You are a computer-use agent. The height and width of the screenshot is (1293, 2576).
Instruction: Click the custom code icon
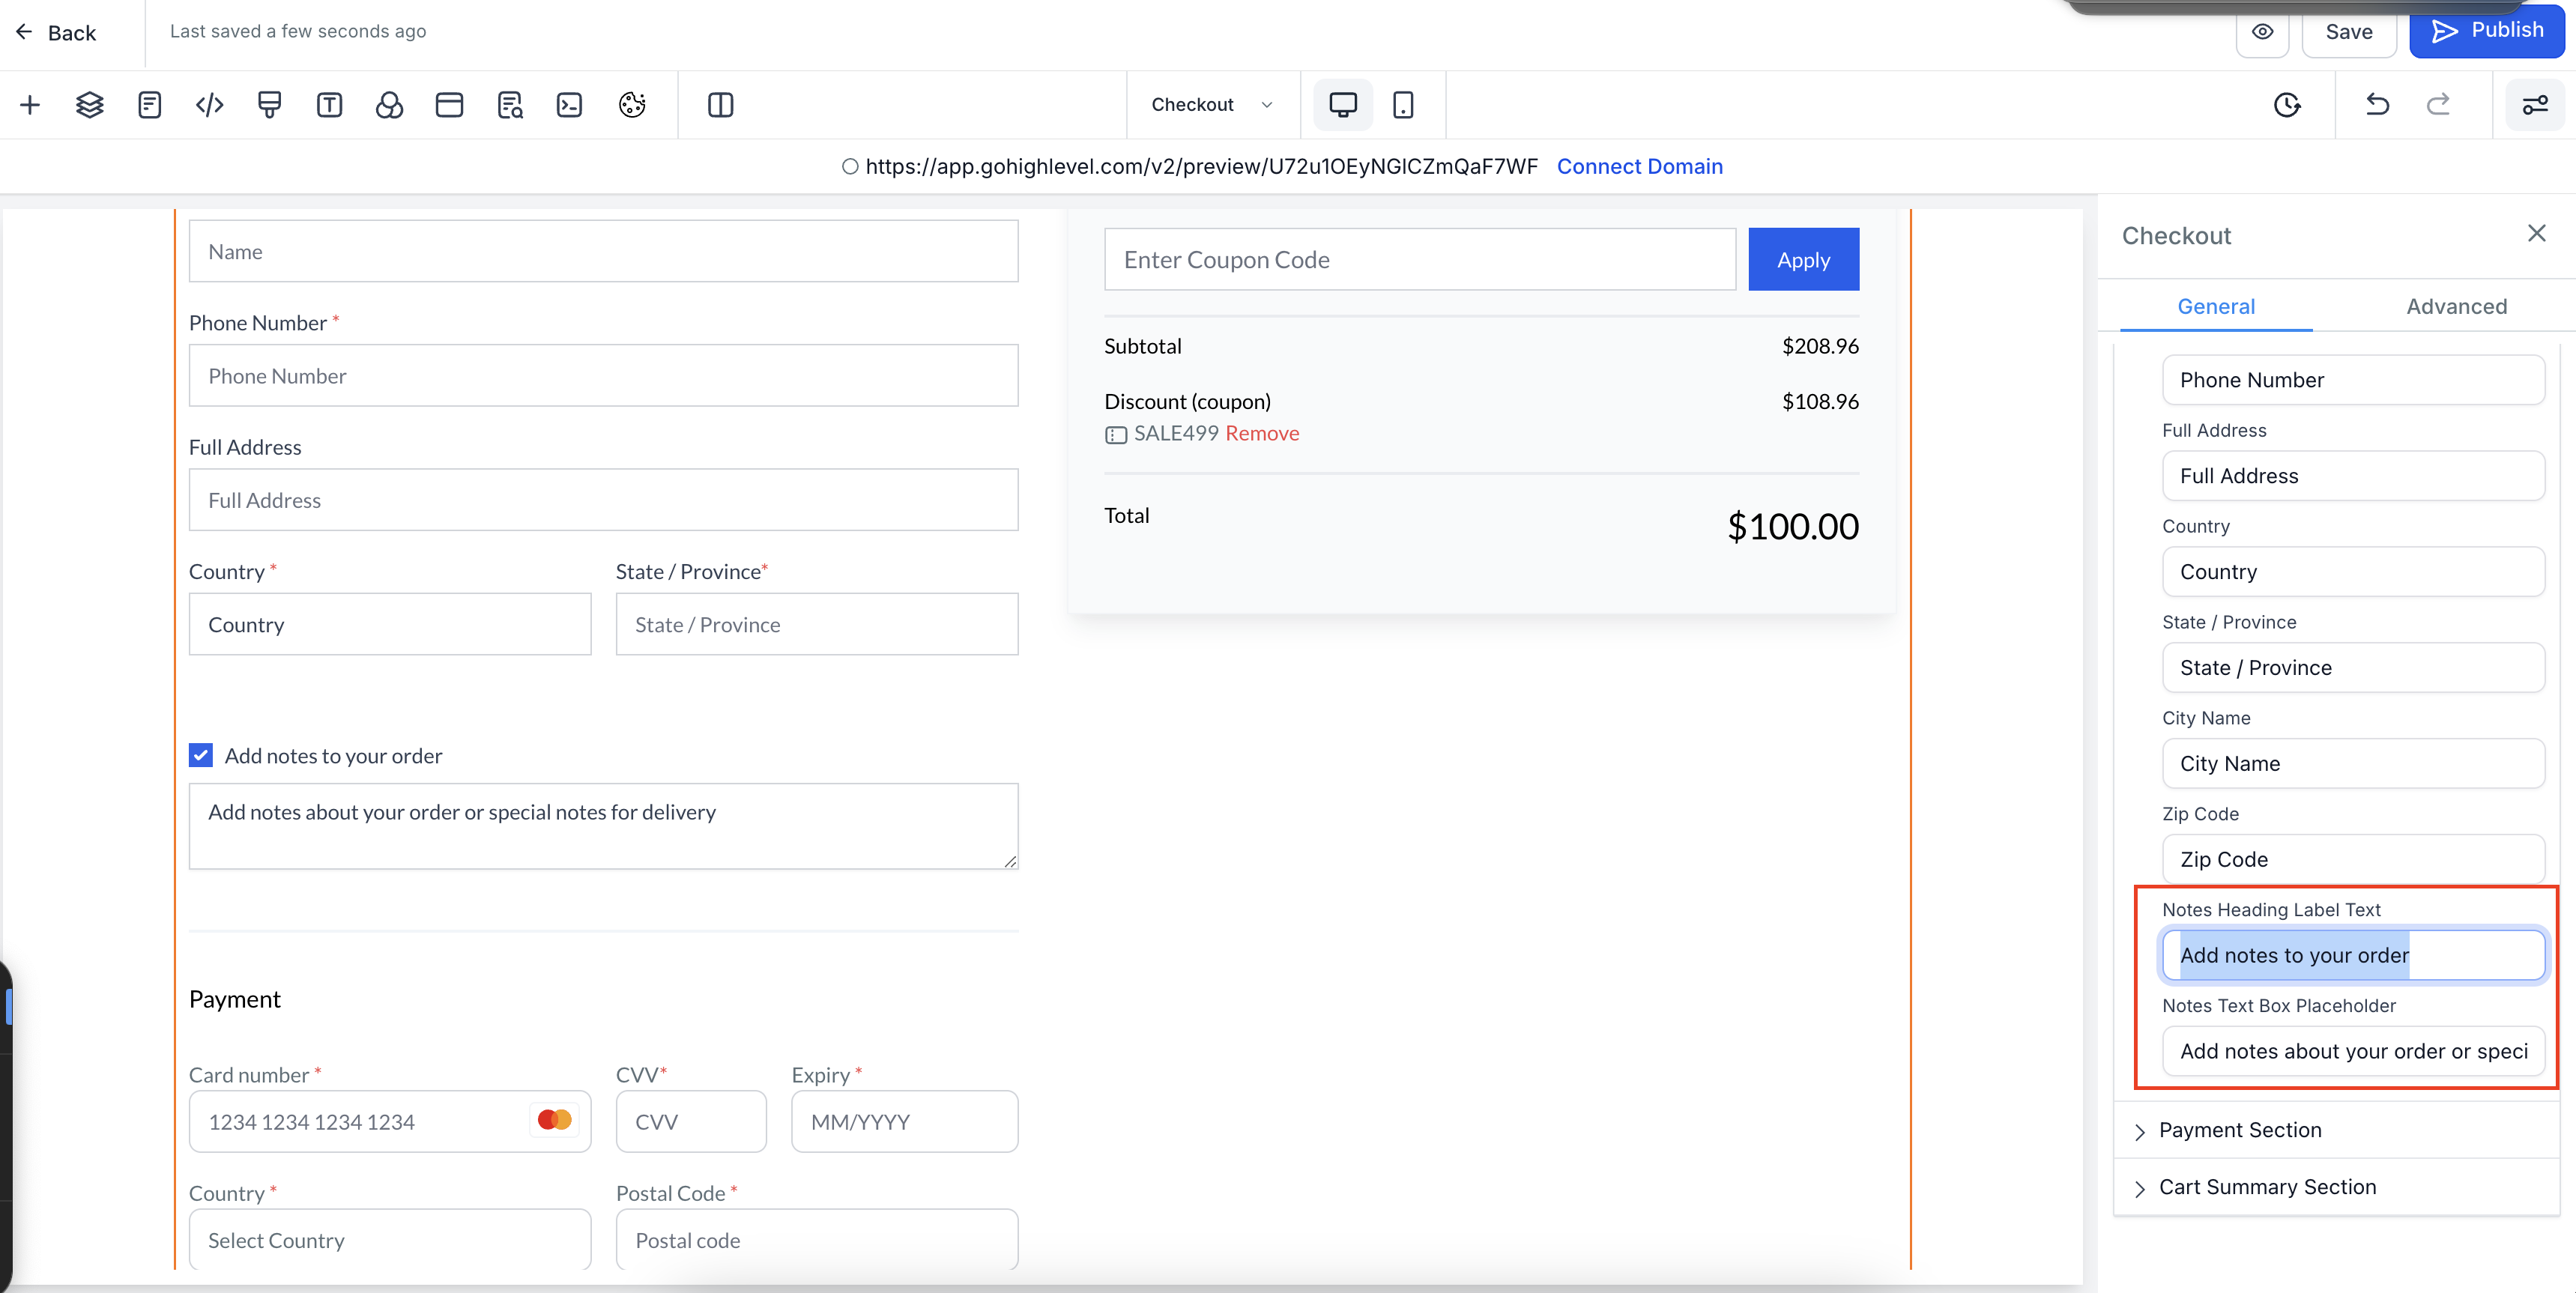click(209, 105)
